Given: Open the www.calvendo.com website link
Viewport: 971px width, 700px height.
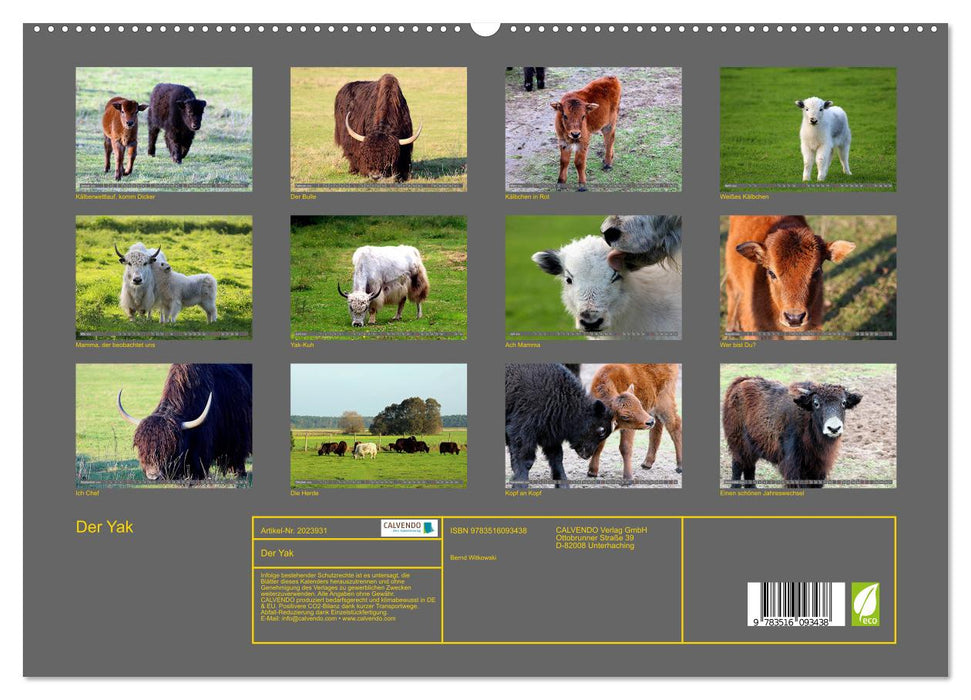Looking at the screenshot, I should (370, 620).
